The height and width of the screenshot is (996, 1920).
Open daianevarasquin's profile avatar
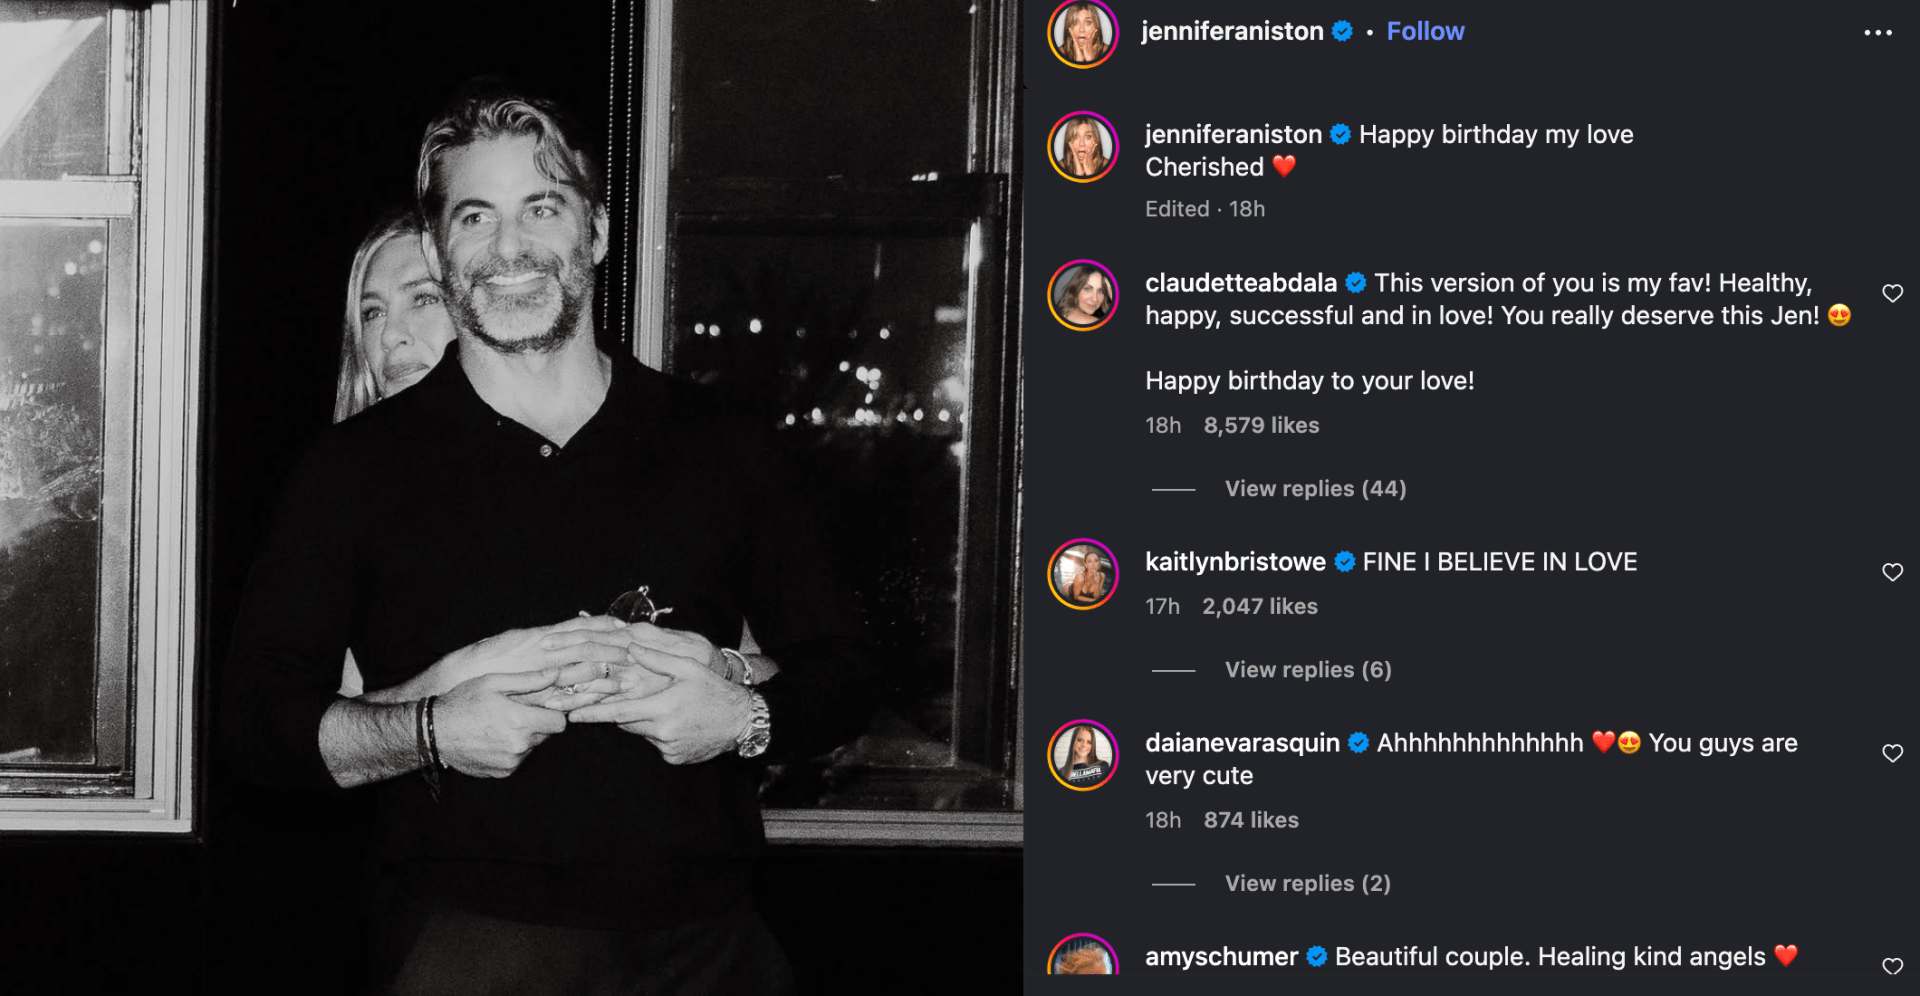1083,755
